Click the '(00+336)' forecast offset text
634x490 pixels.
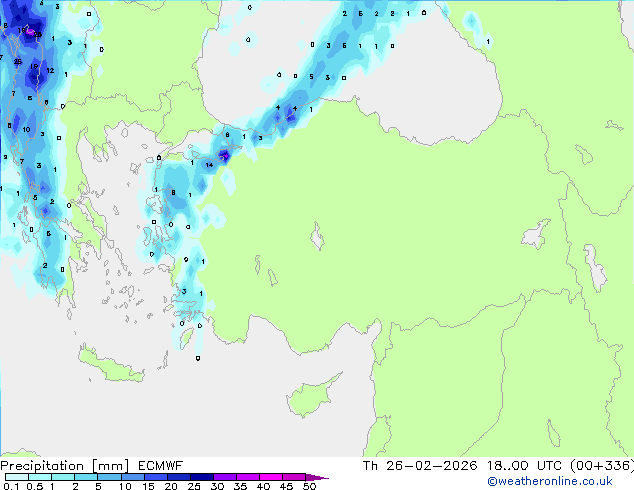point(602,466)
